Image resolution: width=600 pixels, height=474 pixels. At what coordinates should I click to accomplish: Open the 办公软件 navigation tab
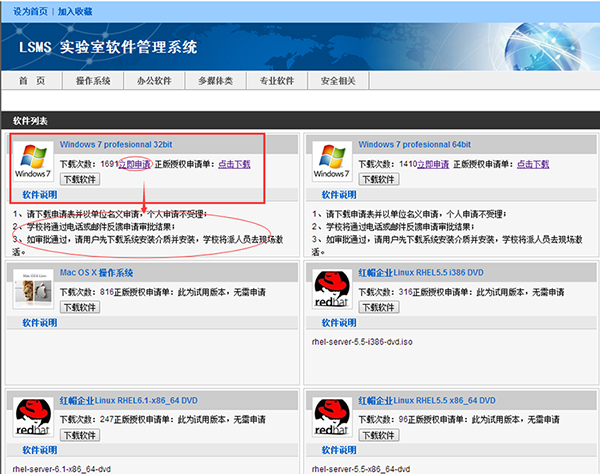154,81
